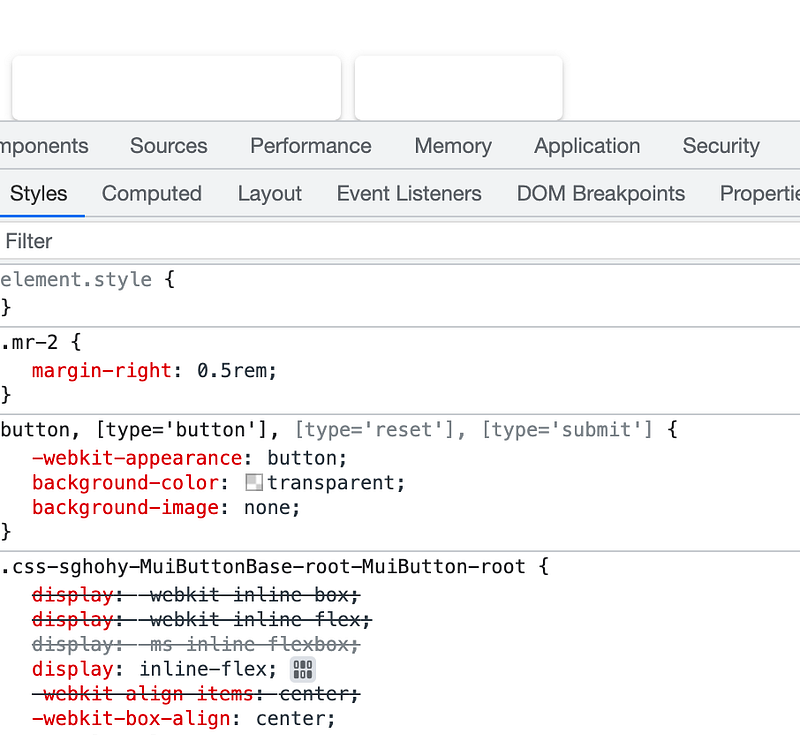The image size is (800, 735).
Task: Switch to the Computed sub-tab
Action: point(152,194)
